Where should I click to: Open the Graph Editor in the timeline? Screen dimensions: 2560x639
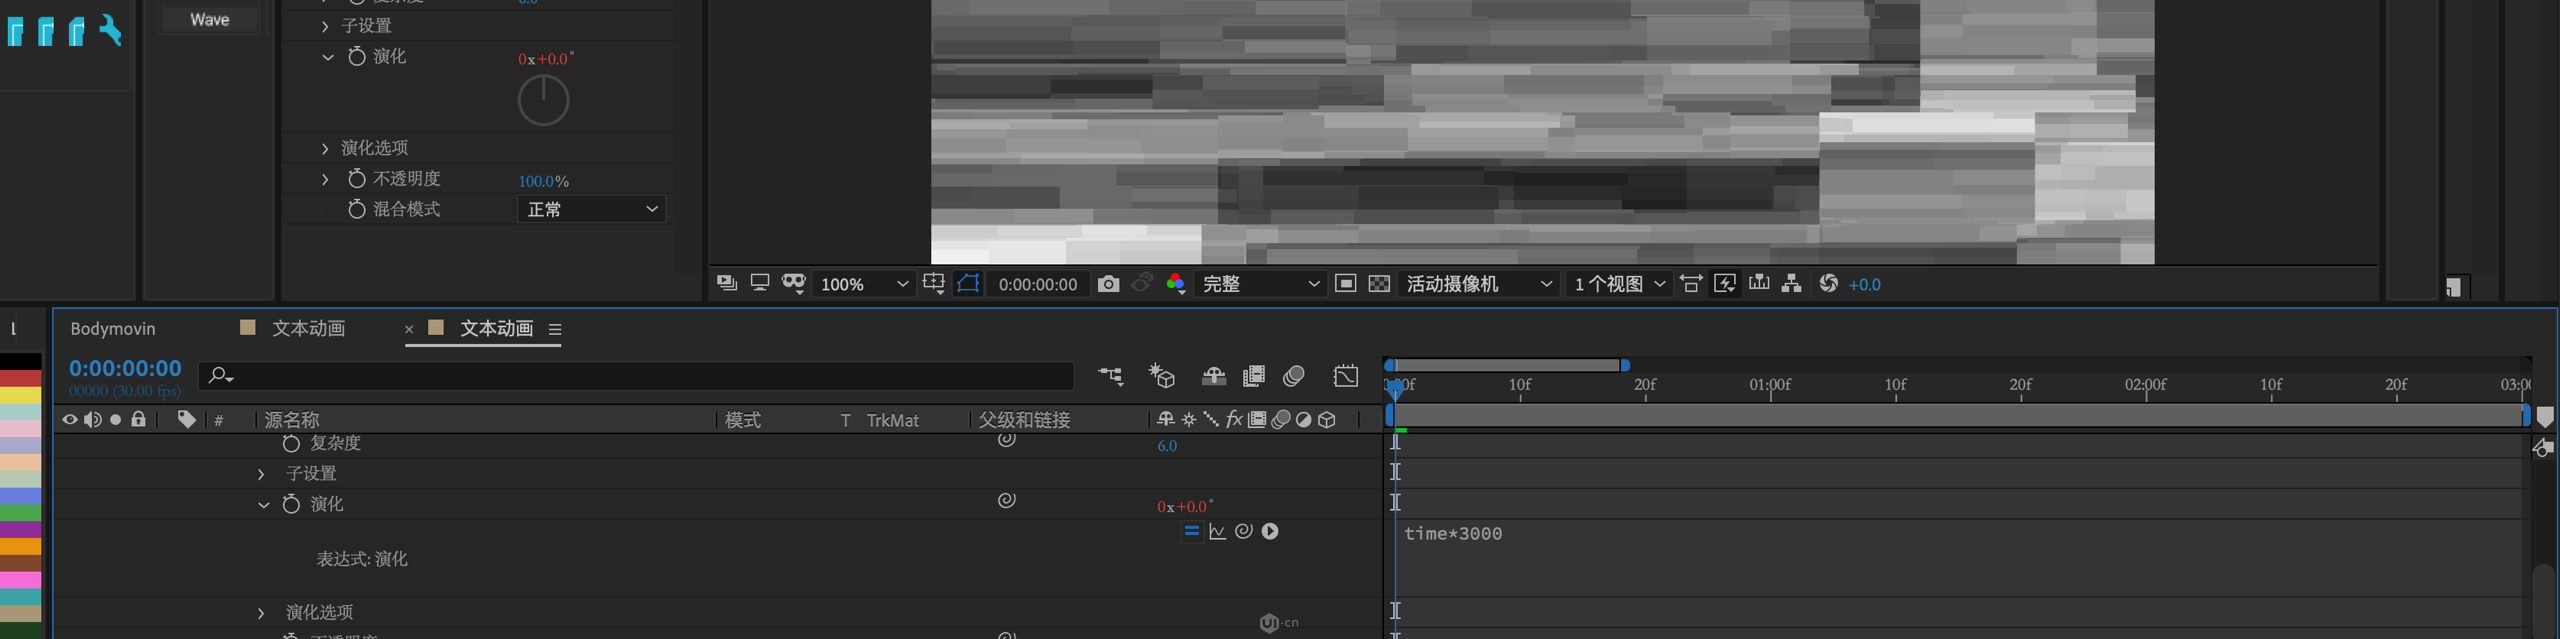[1345, 376]
